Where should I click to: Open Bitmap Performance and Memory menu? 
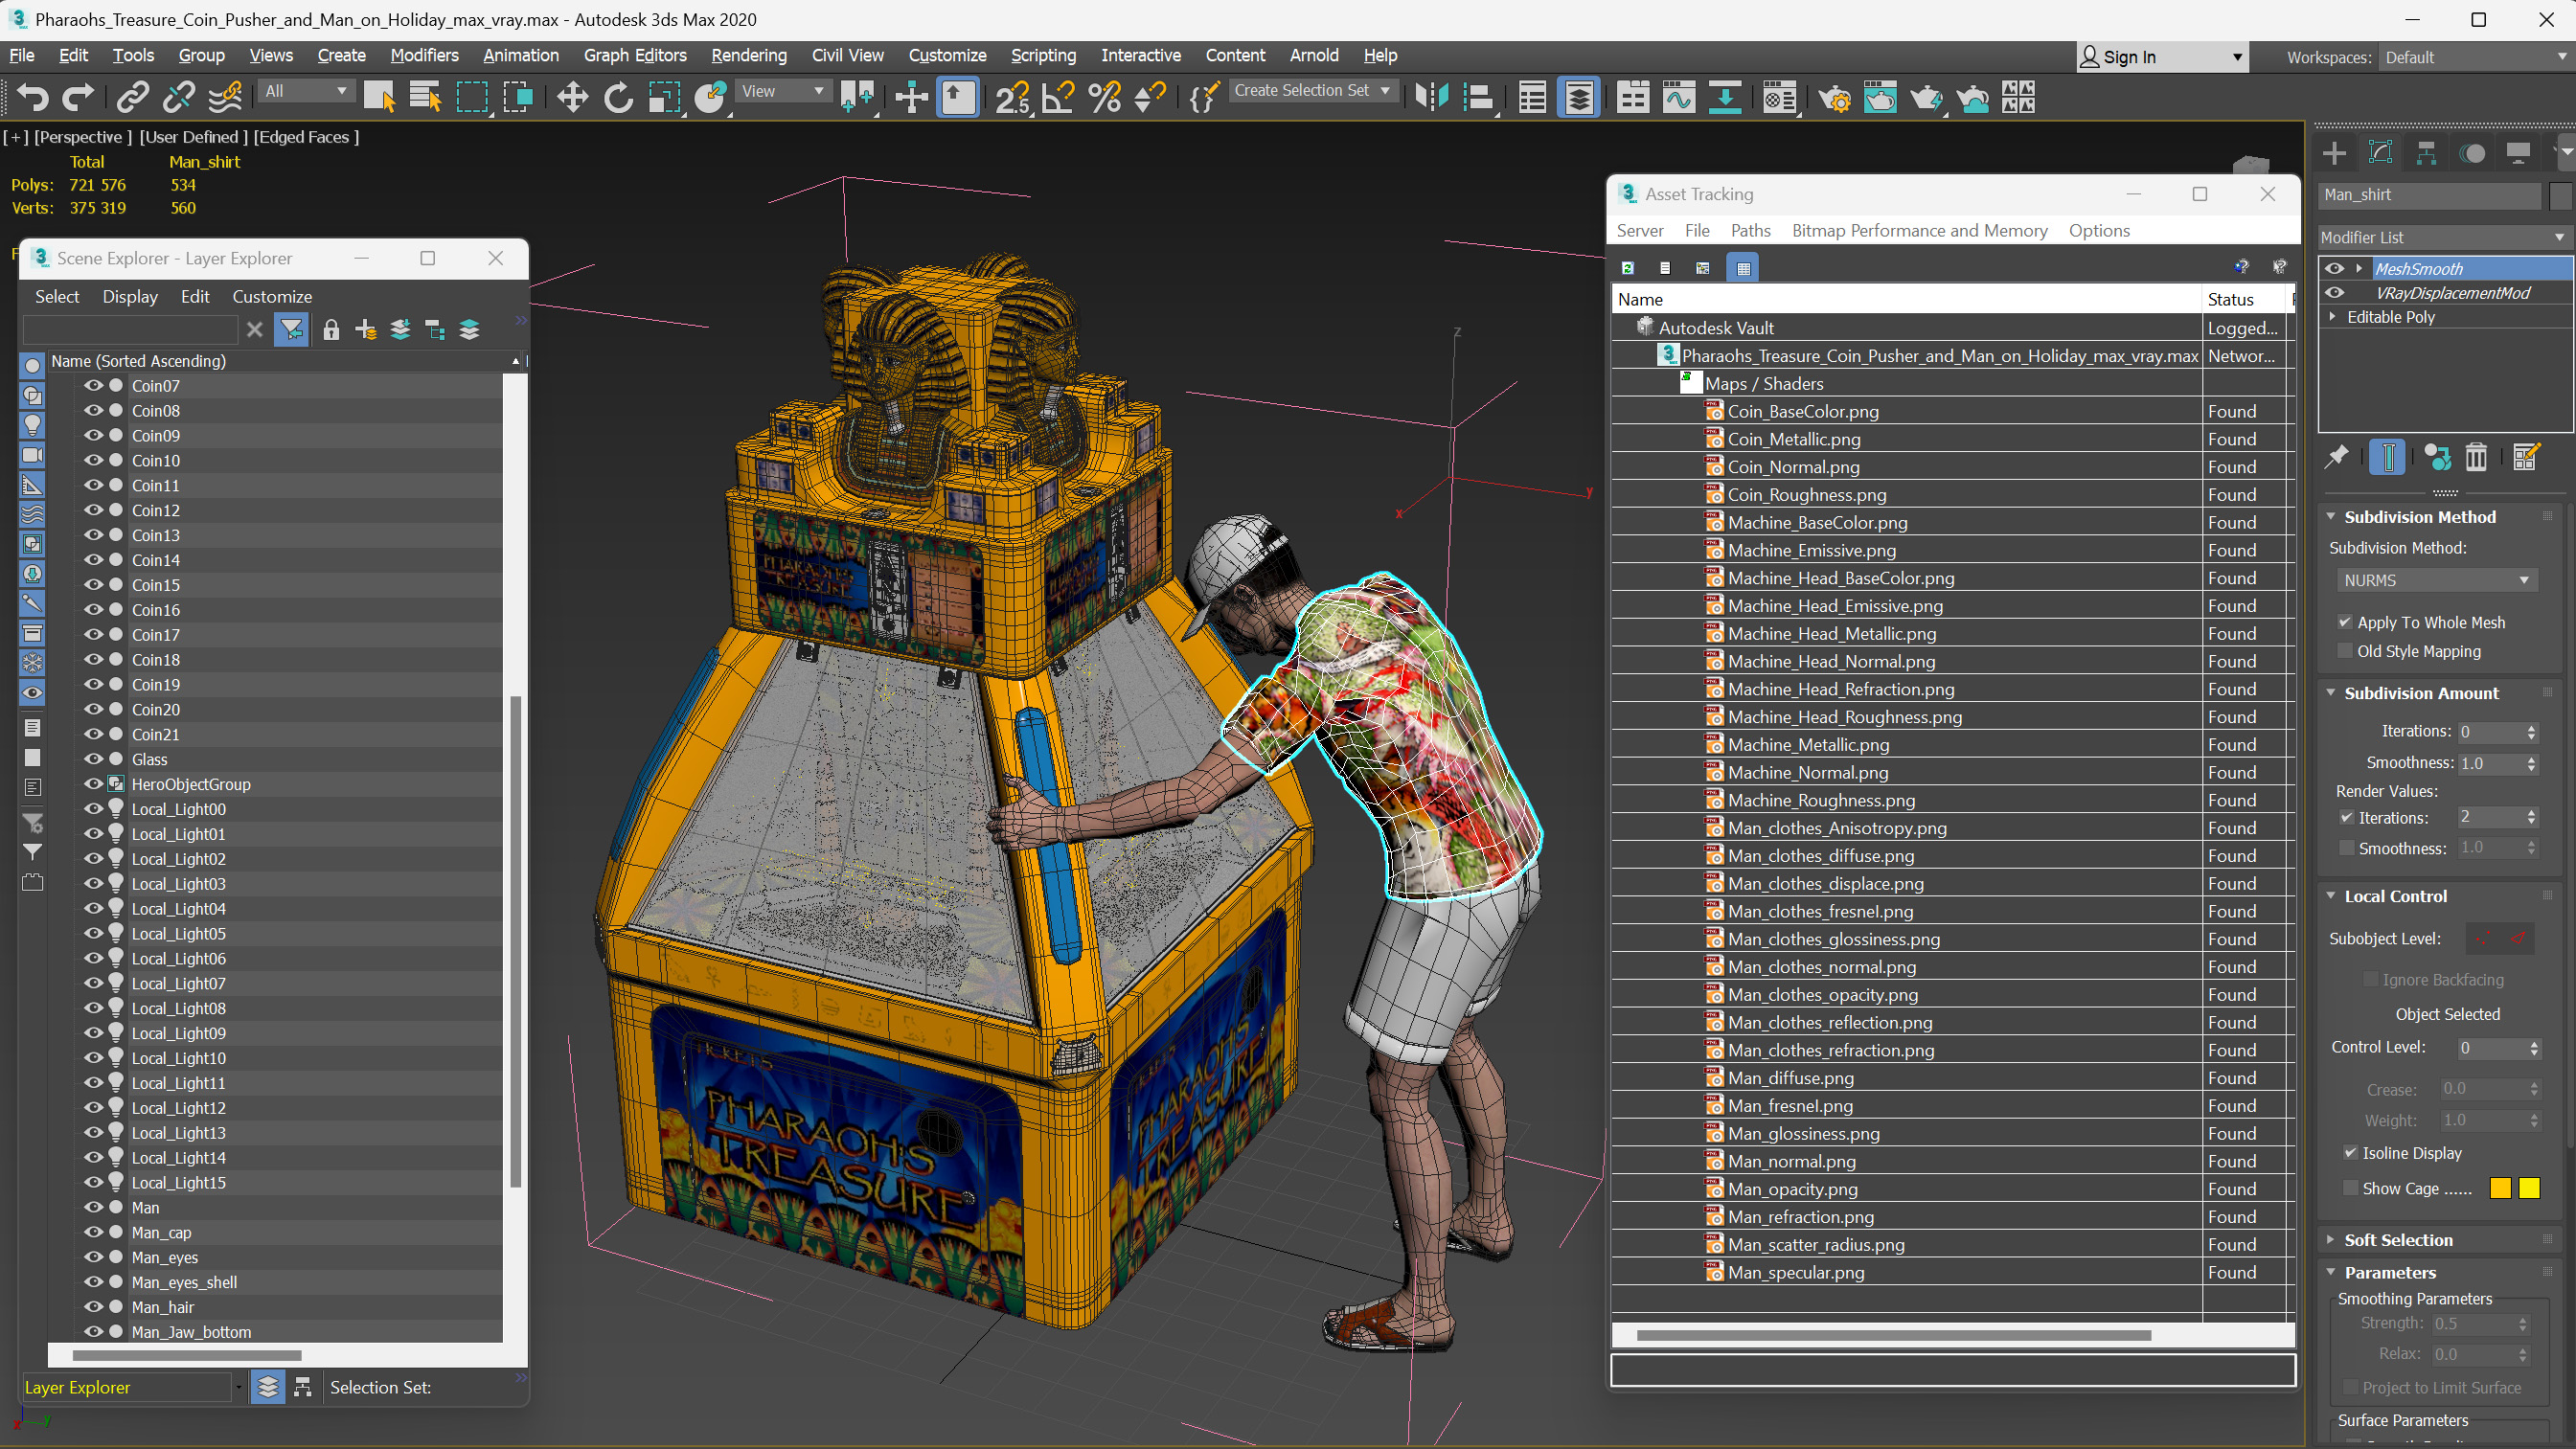tap(1918, 230)
